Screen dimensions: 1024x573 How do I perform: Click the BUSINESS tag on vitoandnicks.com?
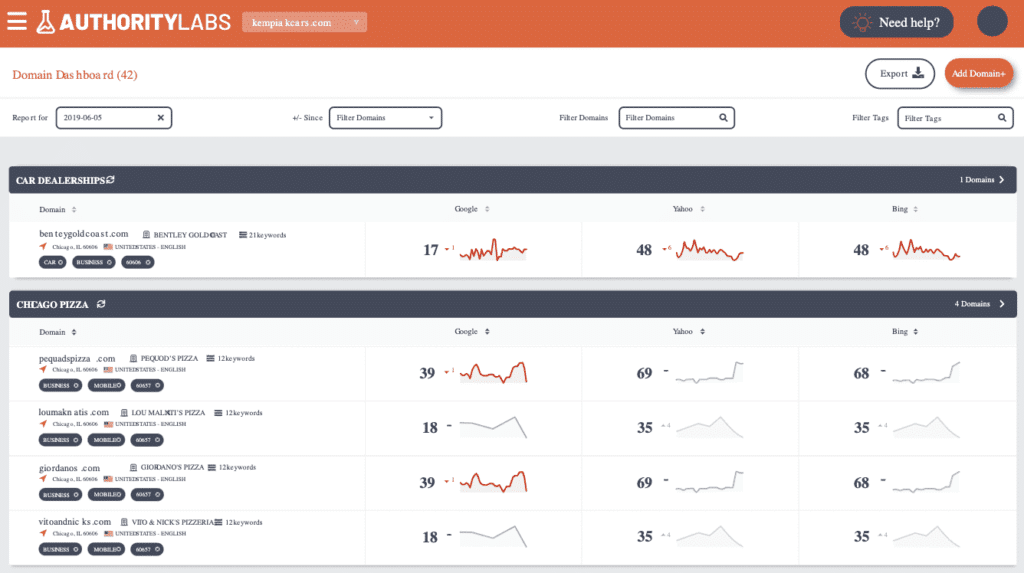coord(60,549)
